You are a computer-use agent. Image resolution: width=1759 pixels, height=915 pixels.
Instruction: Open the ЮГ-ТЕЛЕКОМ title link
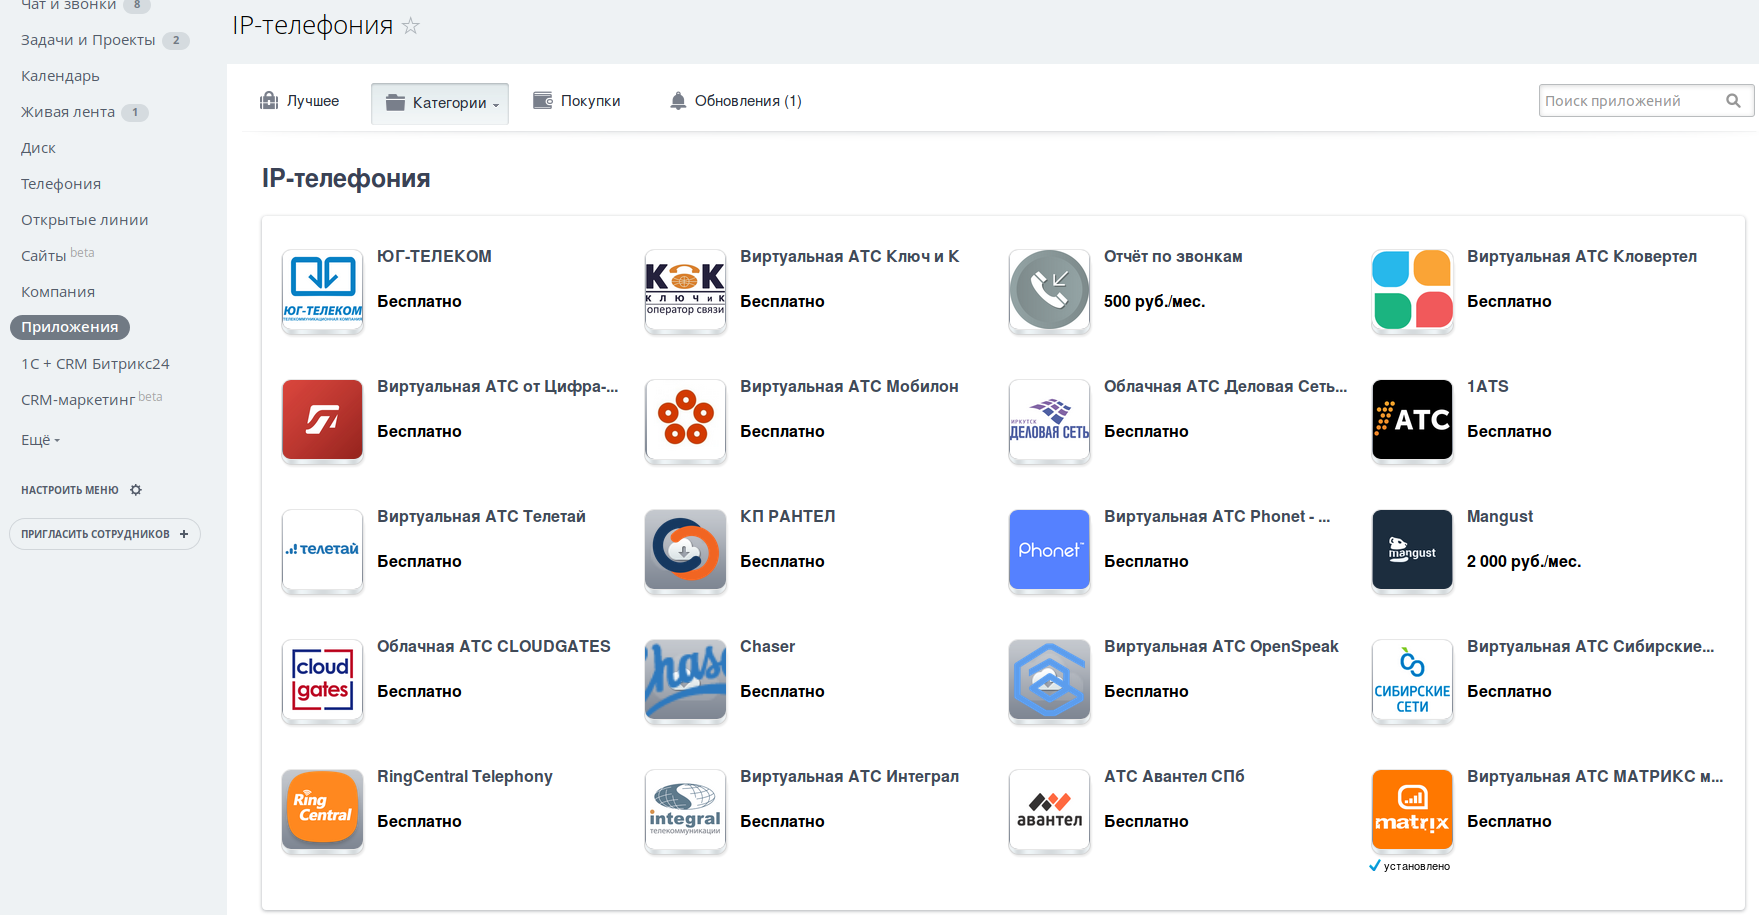pos(434,256)
